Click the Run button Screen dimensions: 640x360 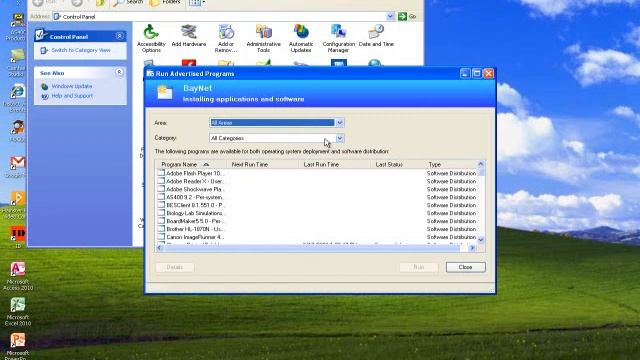[x=419, y=267]
